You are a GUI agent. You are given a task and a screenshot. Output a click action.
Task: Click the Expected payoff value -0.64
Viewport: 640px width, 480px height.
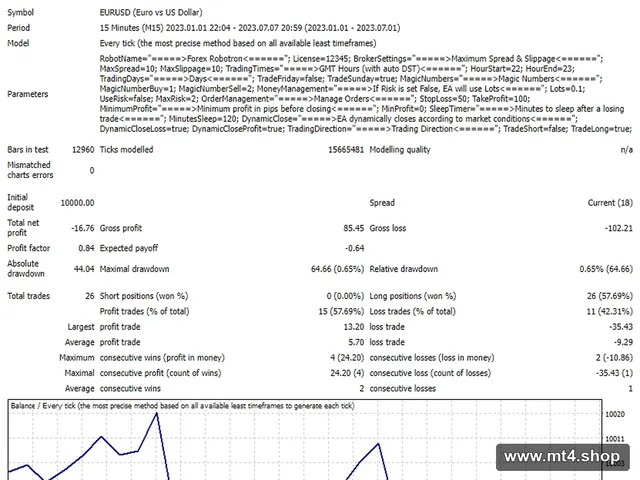[354, 248]
